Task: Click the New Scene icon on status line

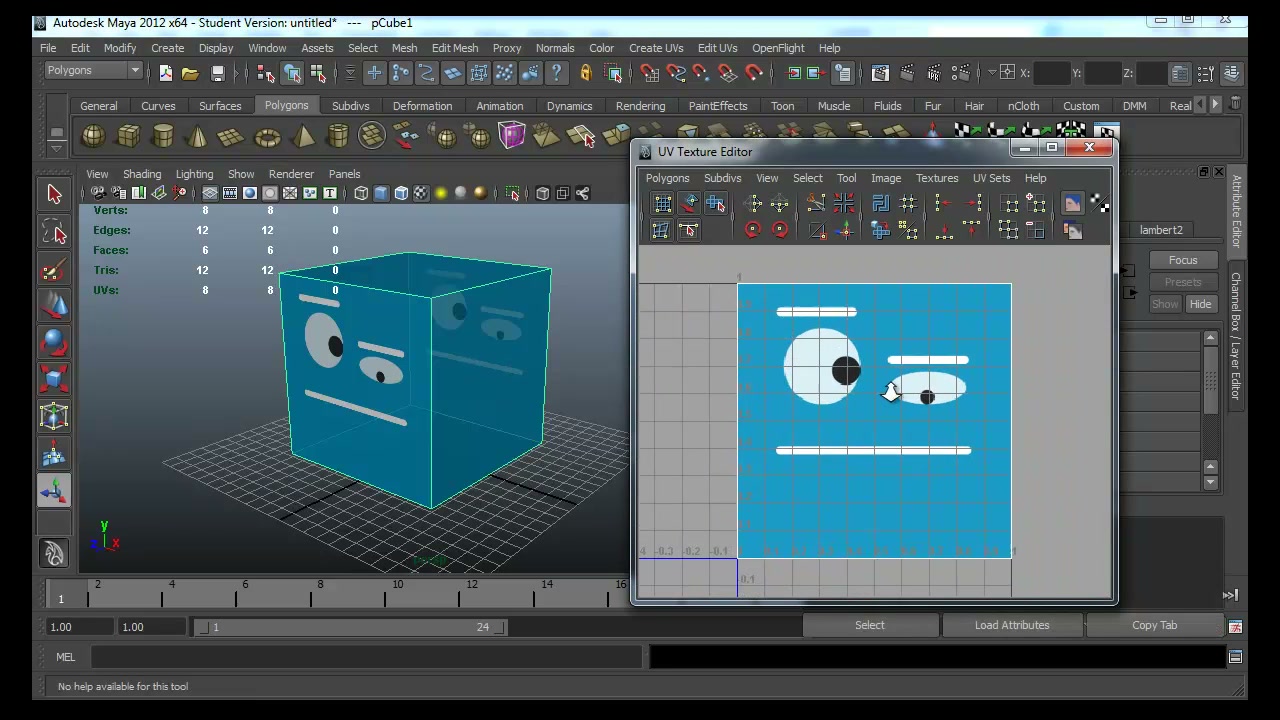Action: [165, 73]
